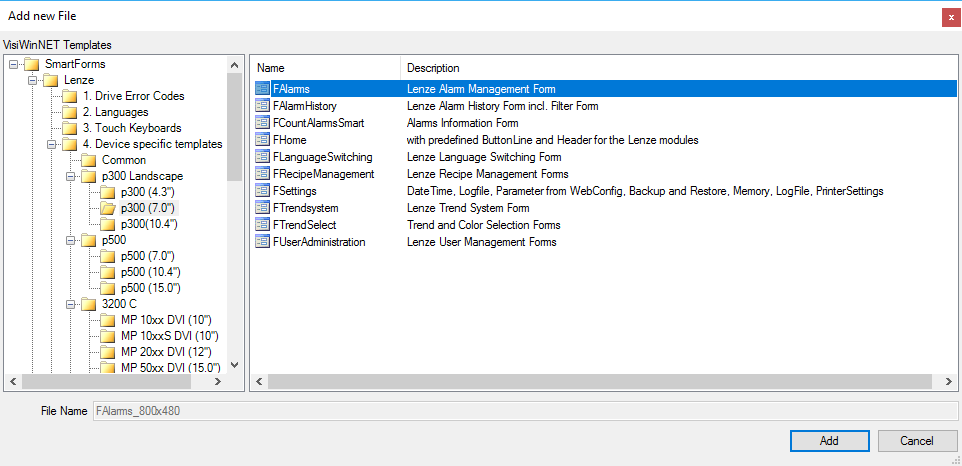The image size is (962, 466).
Task: Select description 'Lenze Alarm History Form incl. Filter Form'
Action: (x=502, y=106)
